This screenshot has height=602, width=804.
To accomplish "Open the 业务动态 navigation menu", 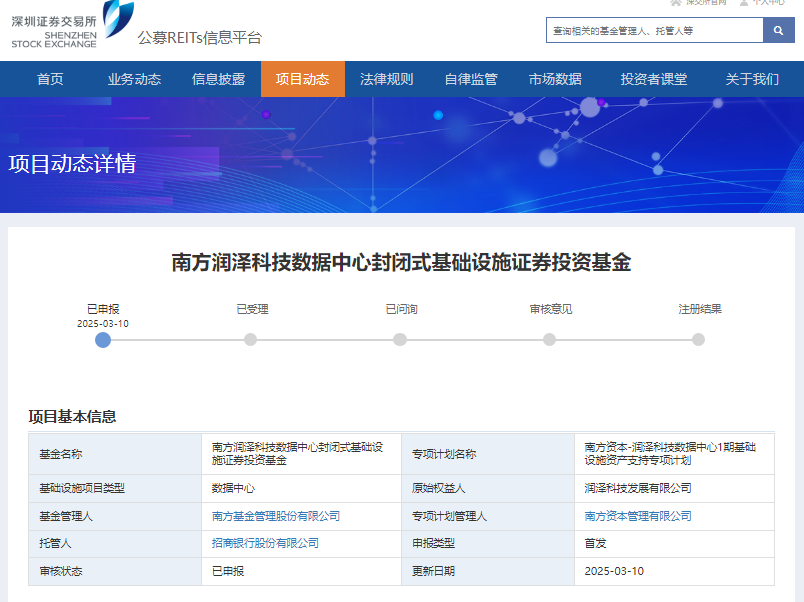I will pos(134,80).
